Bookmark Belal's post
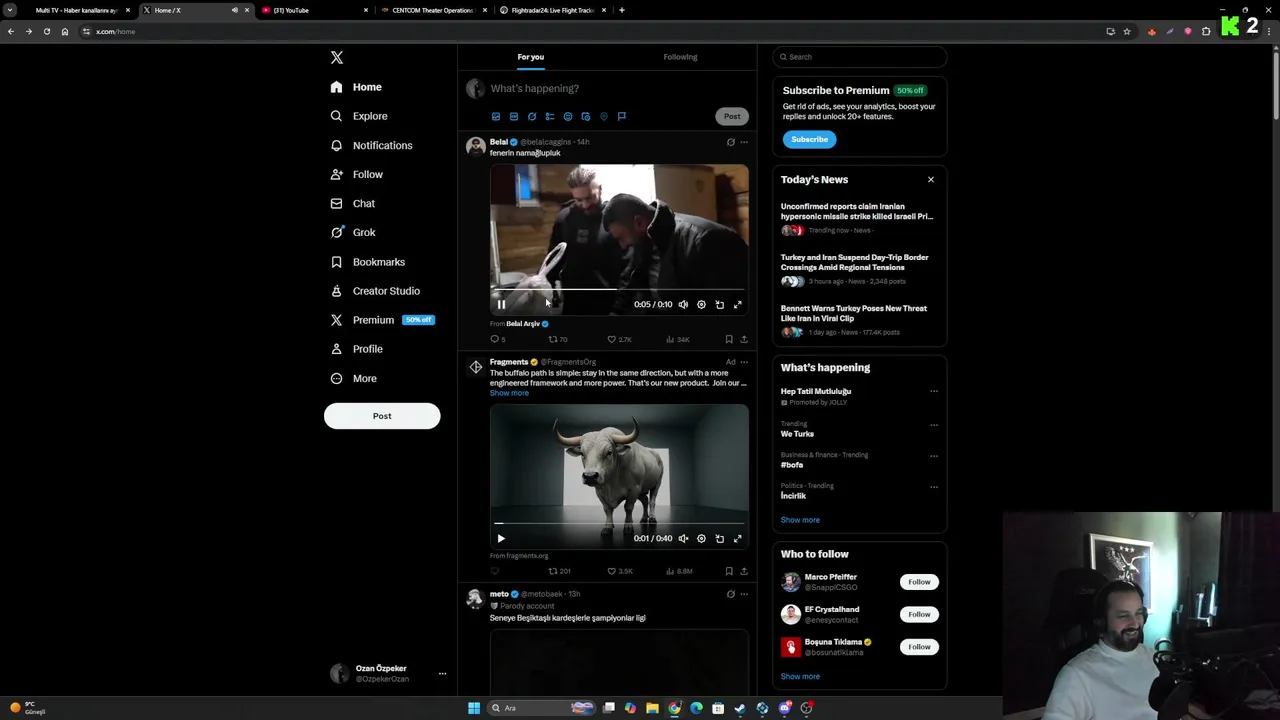 728,339
